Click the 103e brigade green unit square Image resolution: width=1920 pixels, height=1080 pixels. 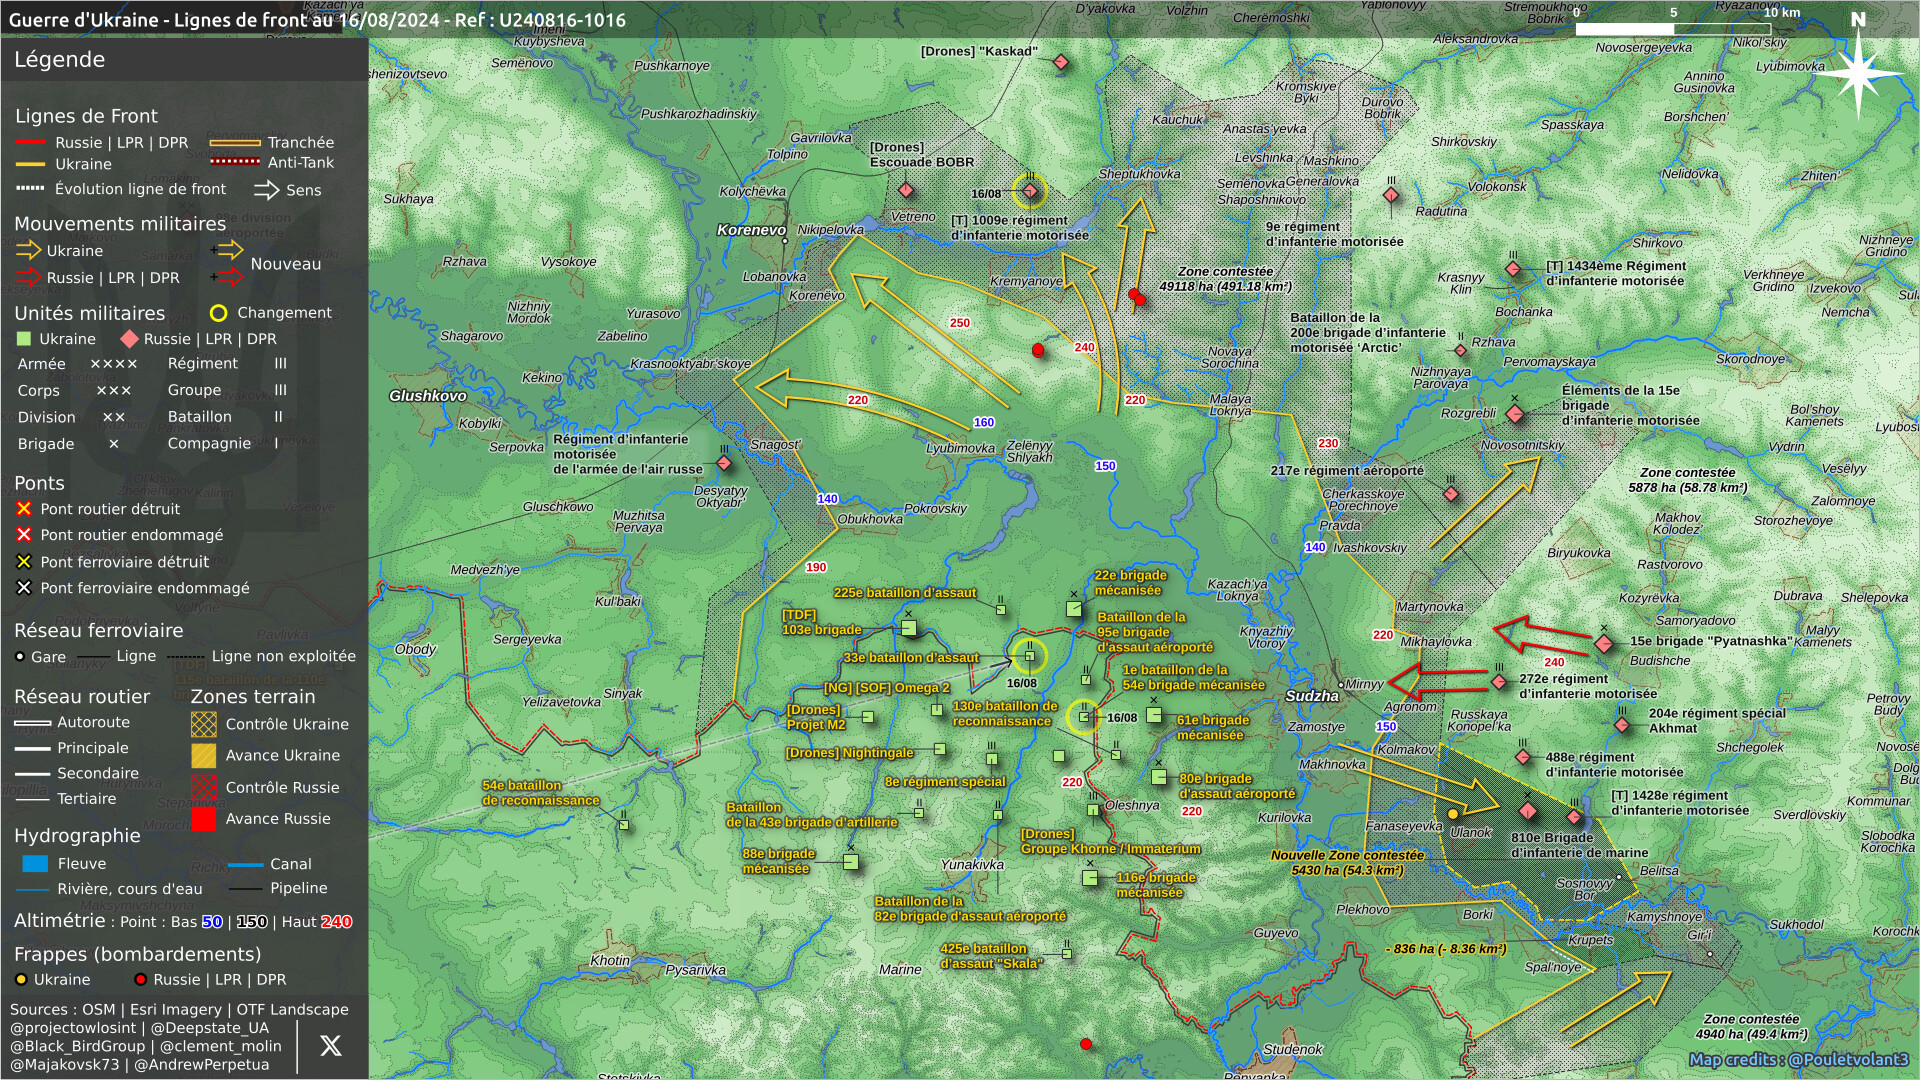pos(908,628)
